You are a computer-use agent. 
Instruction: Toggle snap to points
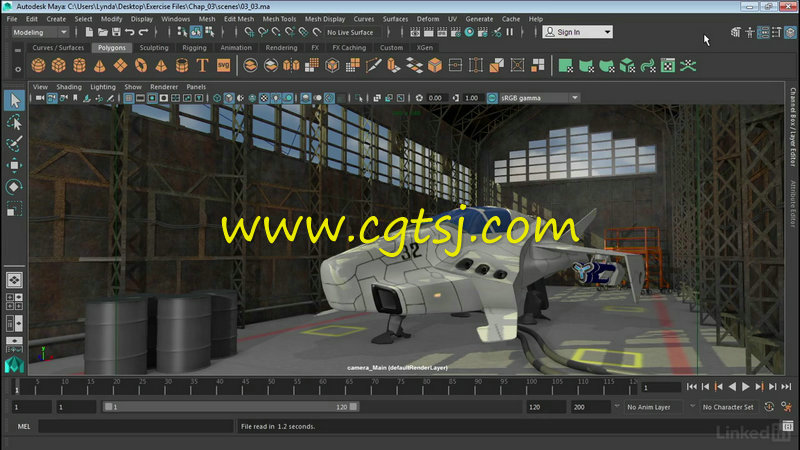[x=276, y=32]
